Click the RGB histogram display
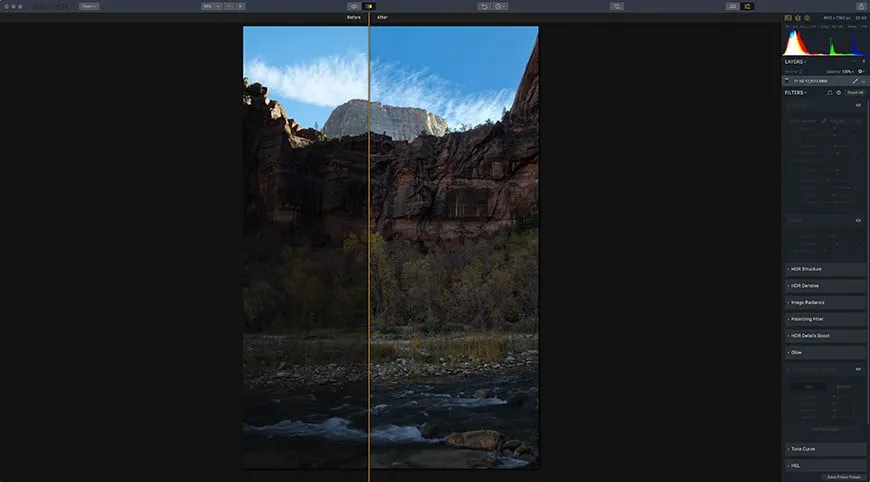Image resolution: width=870 pixels, height=482 pixels. point(823,42)
